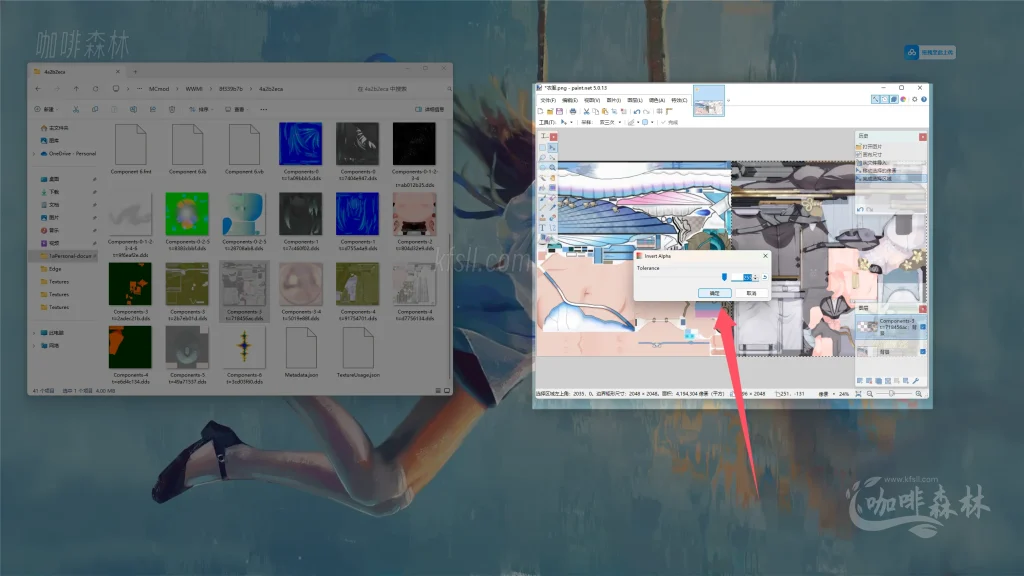Select the Ellipse Select tool

pyautogui.click(x=543, y=168)
